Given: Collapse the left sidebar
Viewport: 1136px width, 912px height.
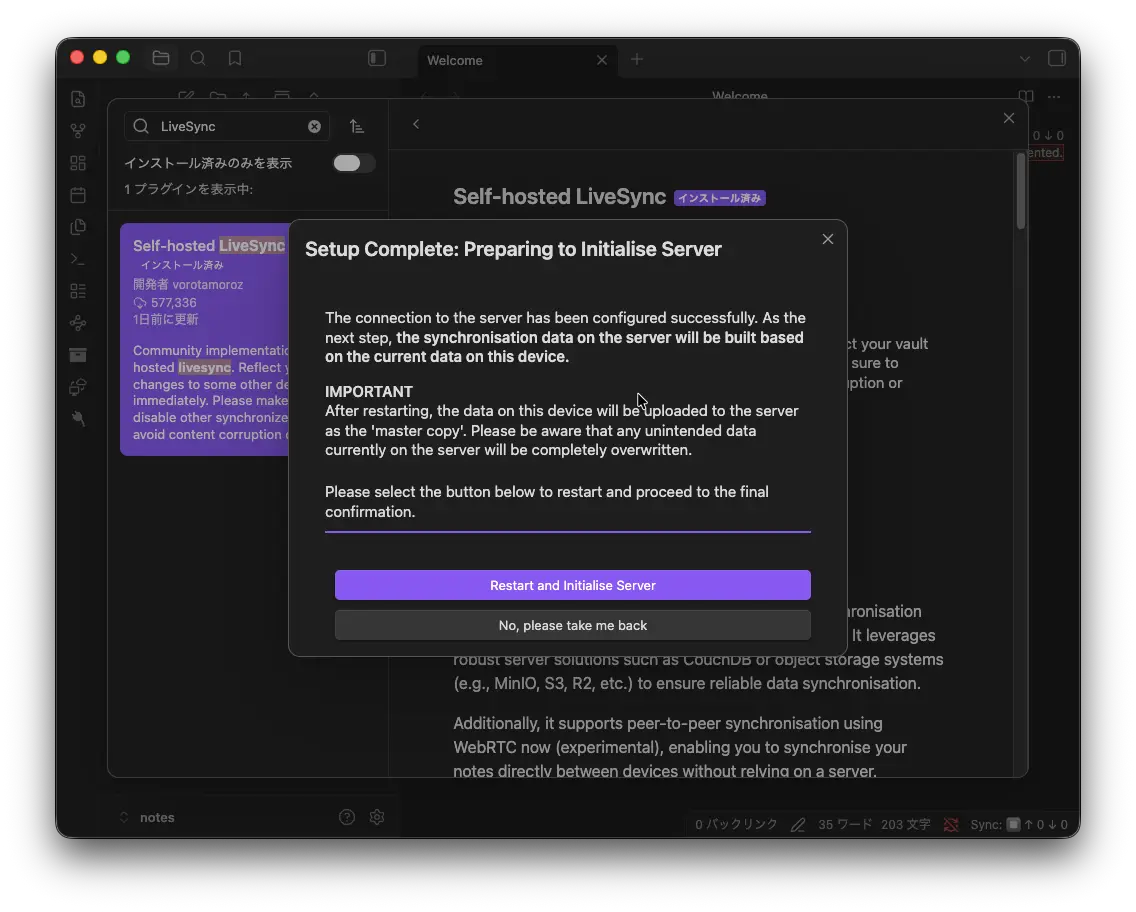Looking at the screenshot, I should click(x=377, y=58).
